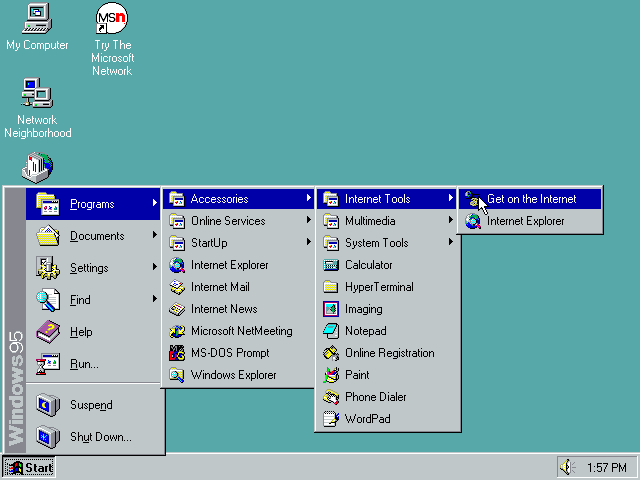Click the purple Help book icon
Screen dimensions: 640x480
pyautogui.click(x=48, y=331)
